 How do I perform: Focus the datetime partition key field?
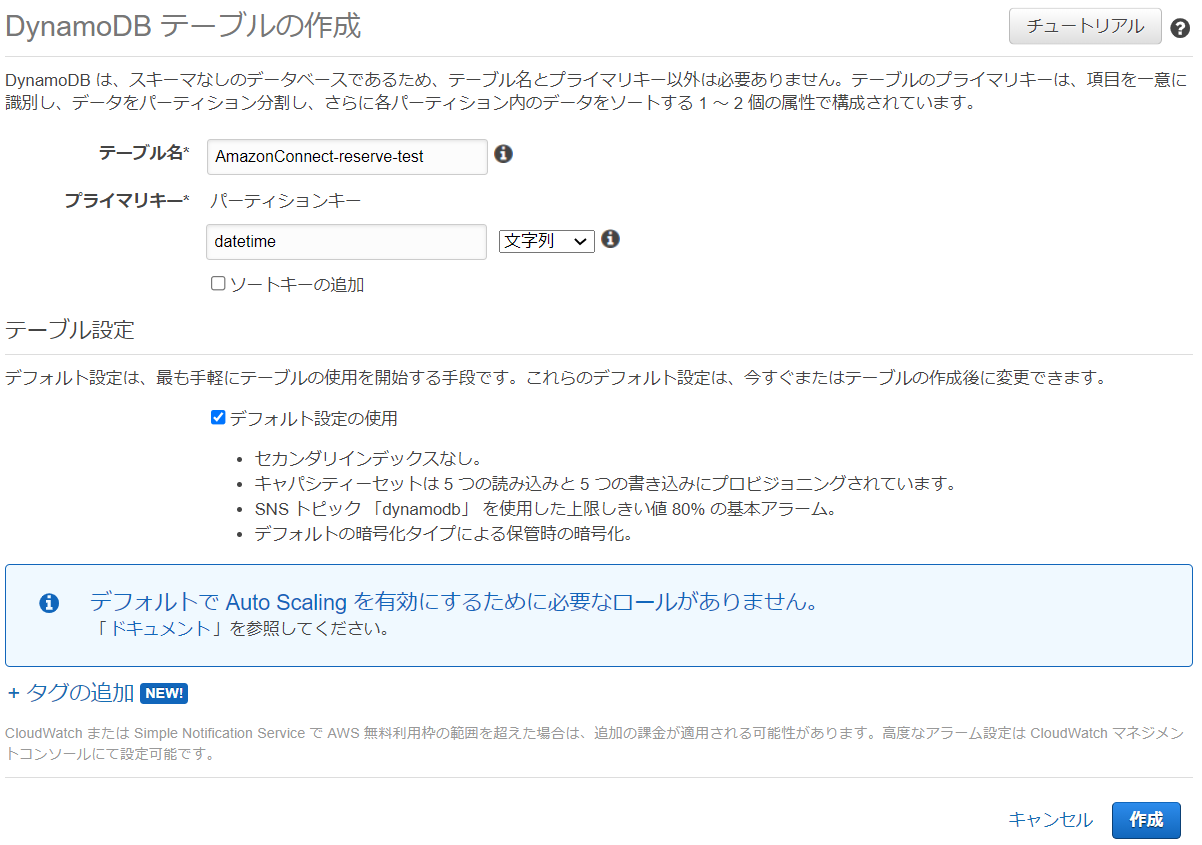coord(347,242)
